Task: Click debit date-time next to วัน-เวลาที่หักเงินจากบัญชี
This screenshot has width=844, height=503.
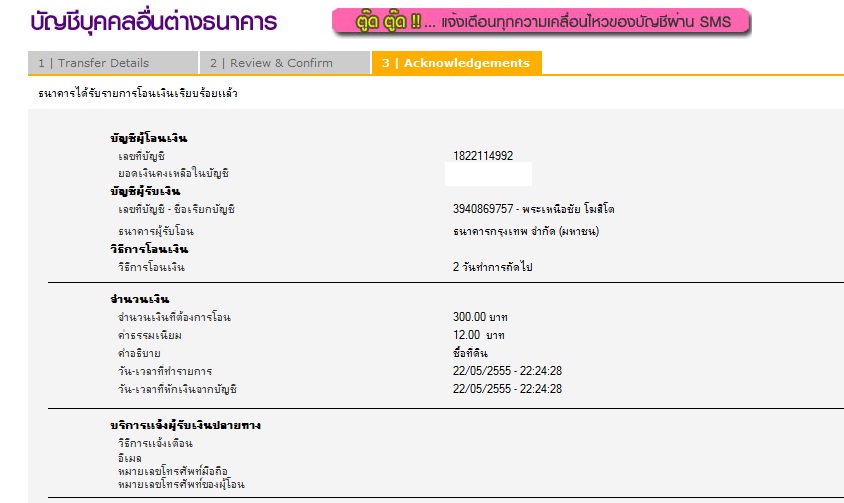Action: click(507, 389)
